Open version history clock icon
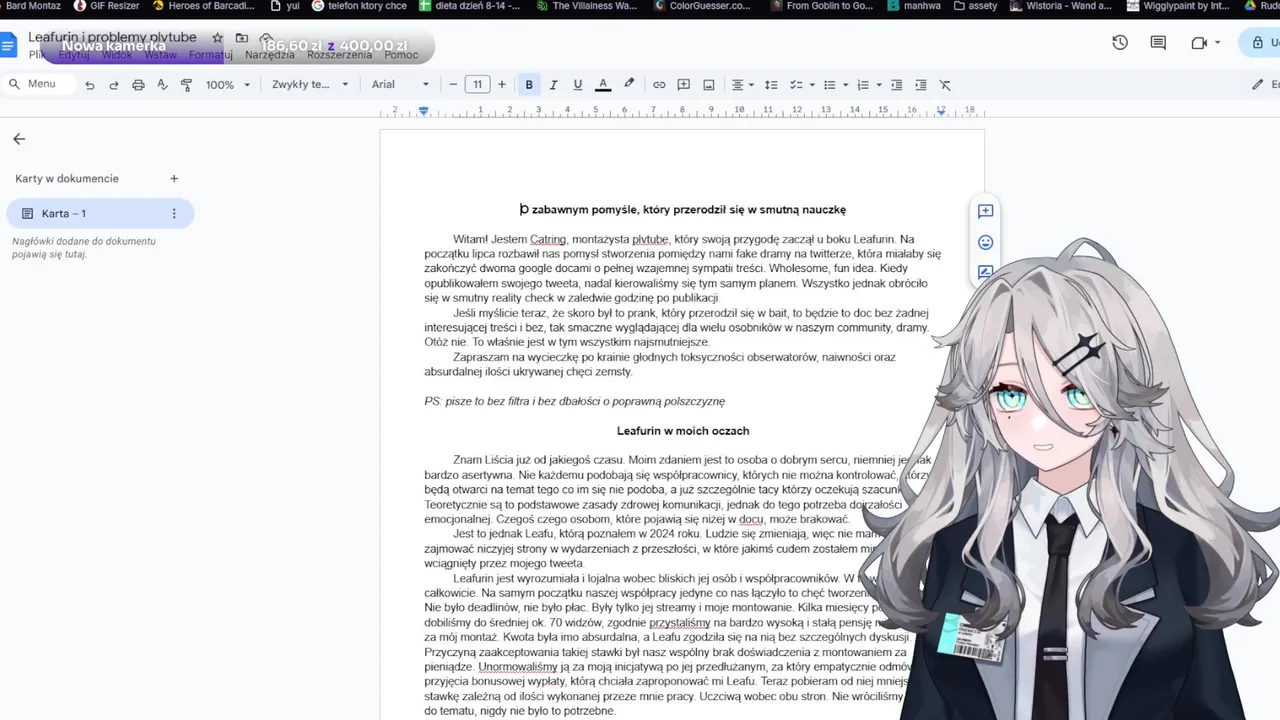 pyautogui.click(x=1120, y=43)
